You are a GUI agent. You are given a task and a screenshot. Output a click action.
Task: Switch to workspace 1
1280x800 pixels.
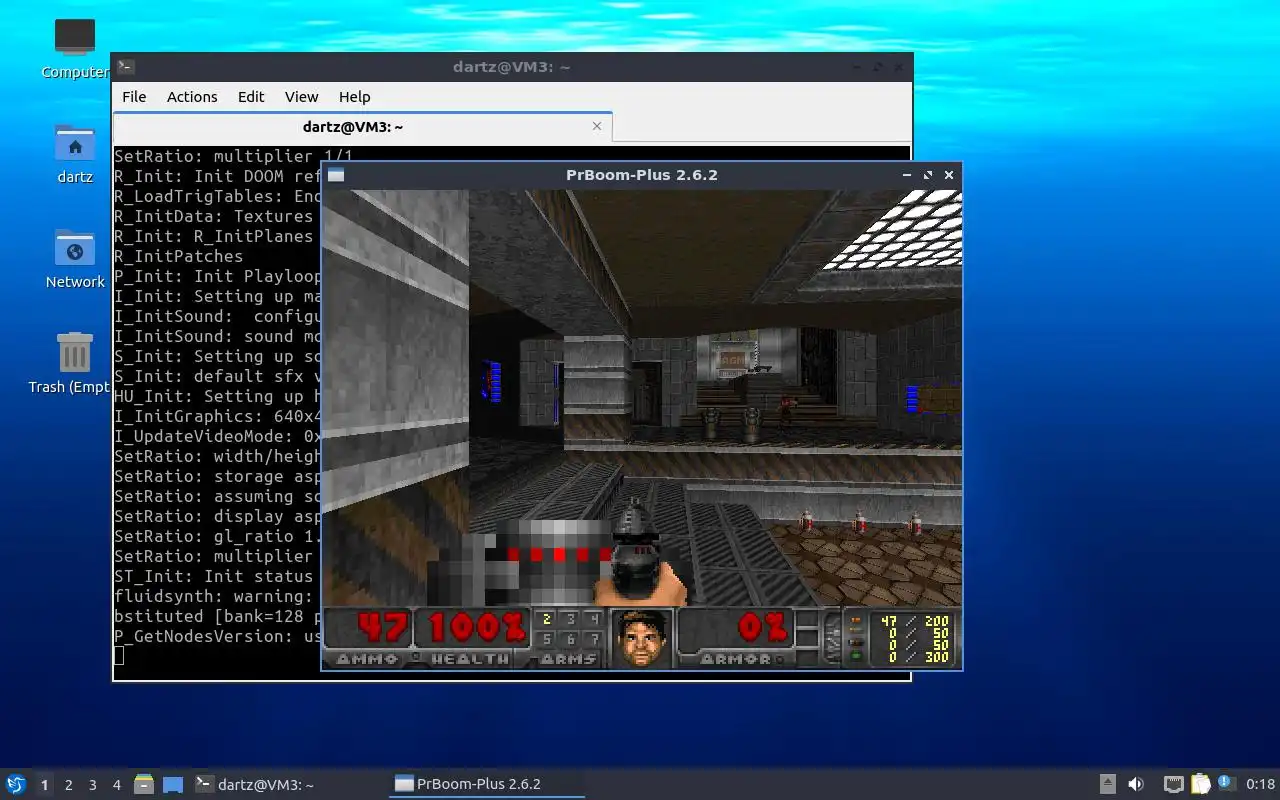(44, 785)
